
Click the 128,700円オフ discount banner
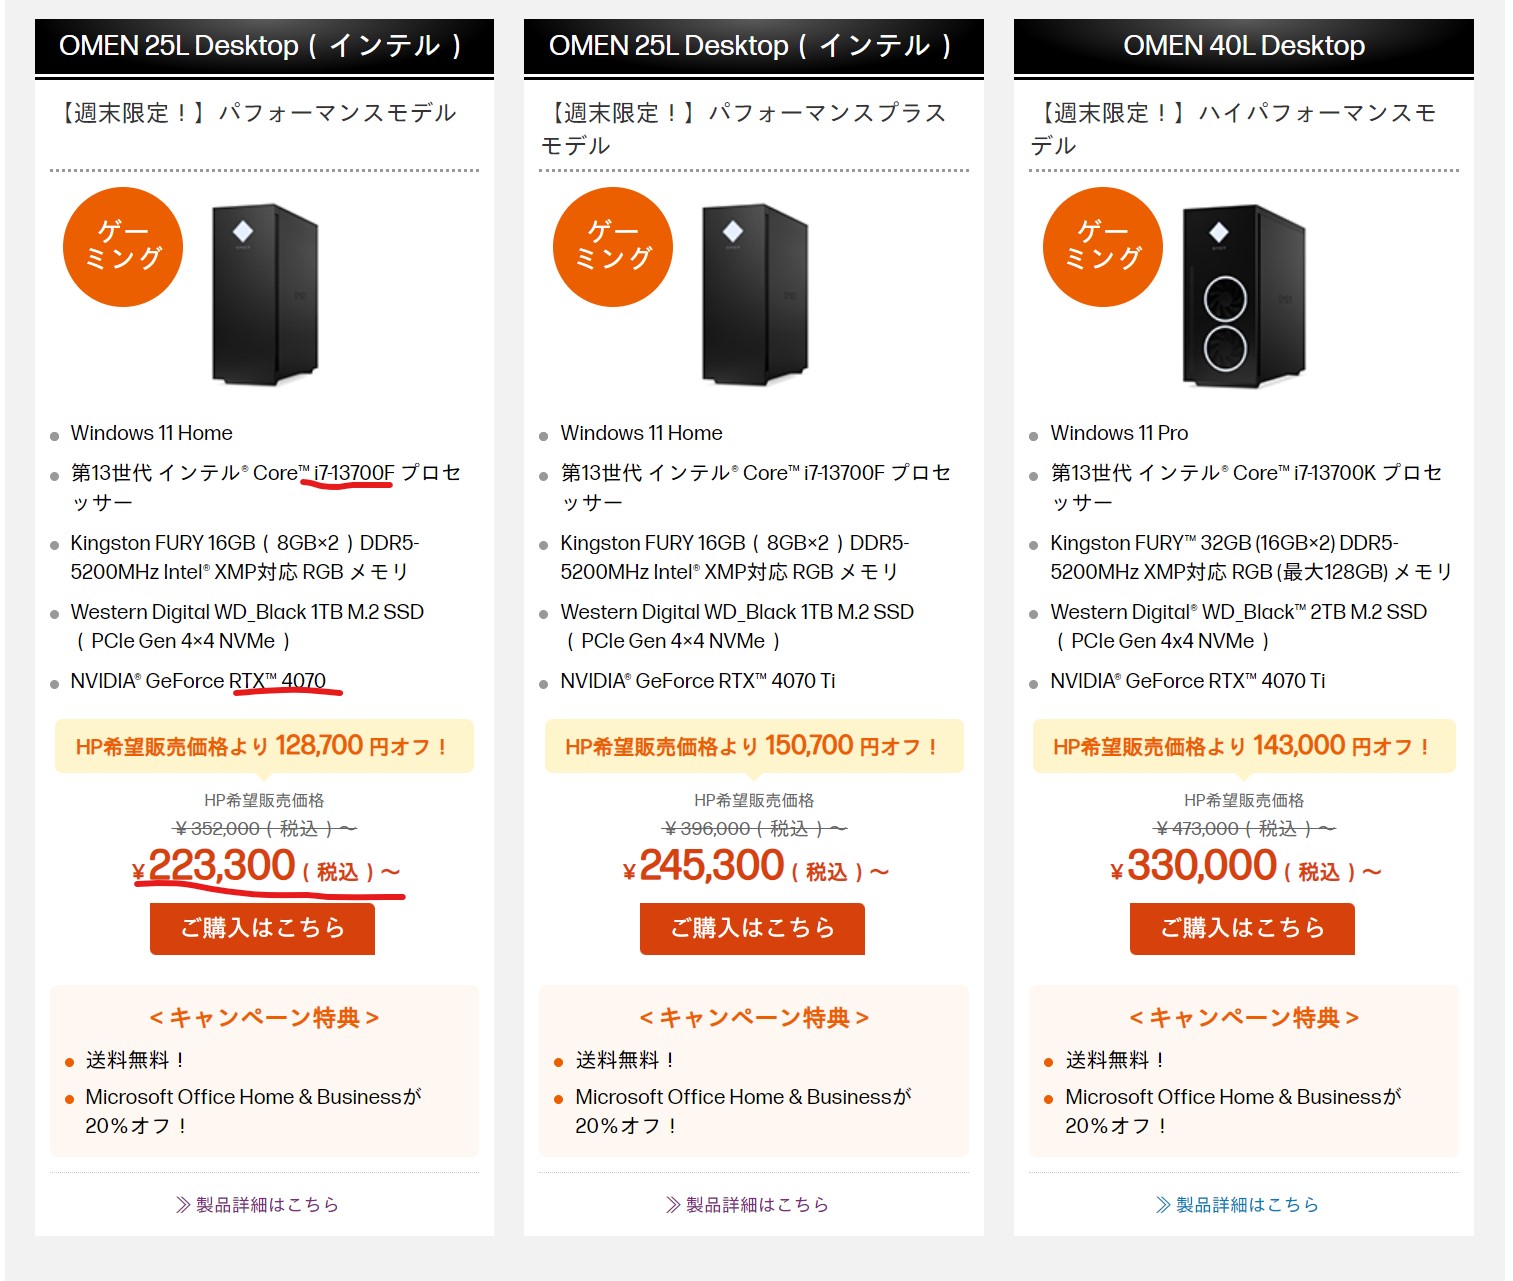pyautogui.click(x=264, y=746)
